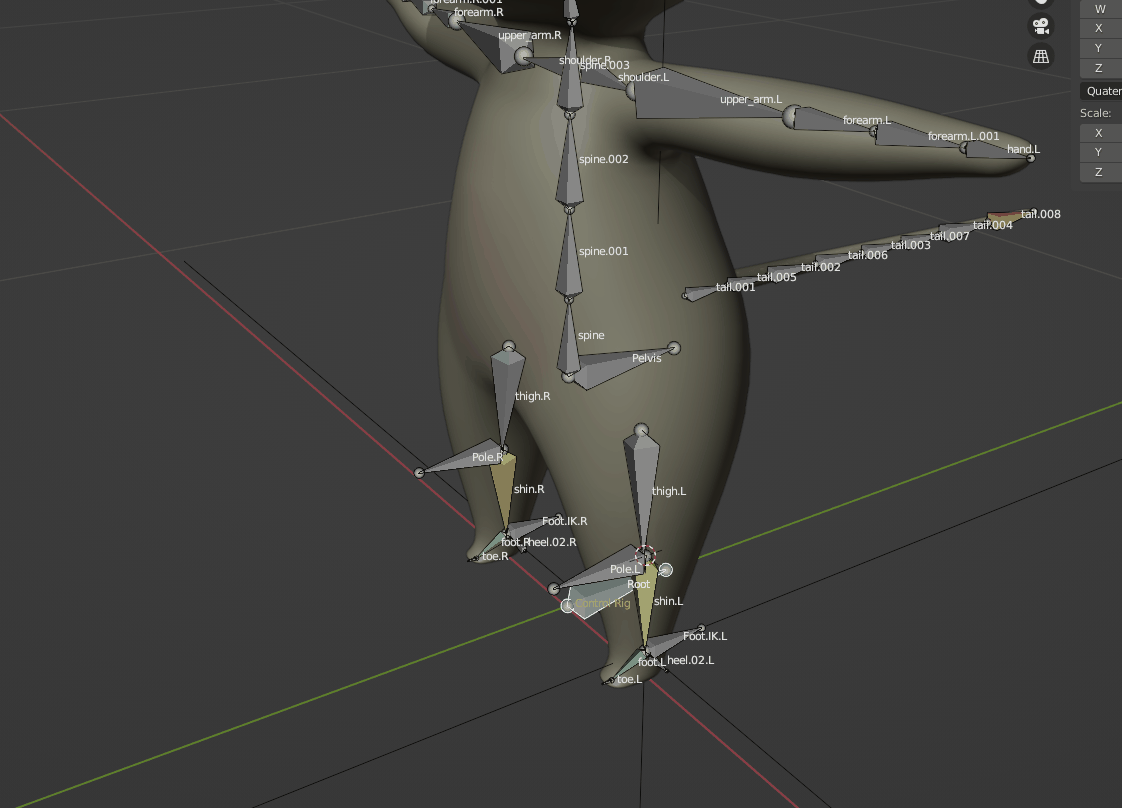Select the 'shin.L' bone label

(668, 601)
